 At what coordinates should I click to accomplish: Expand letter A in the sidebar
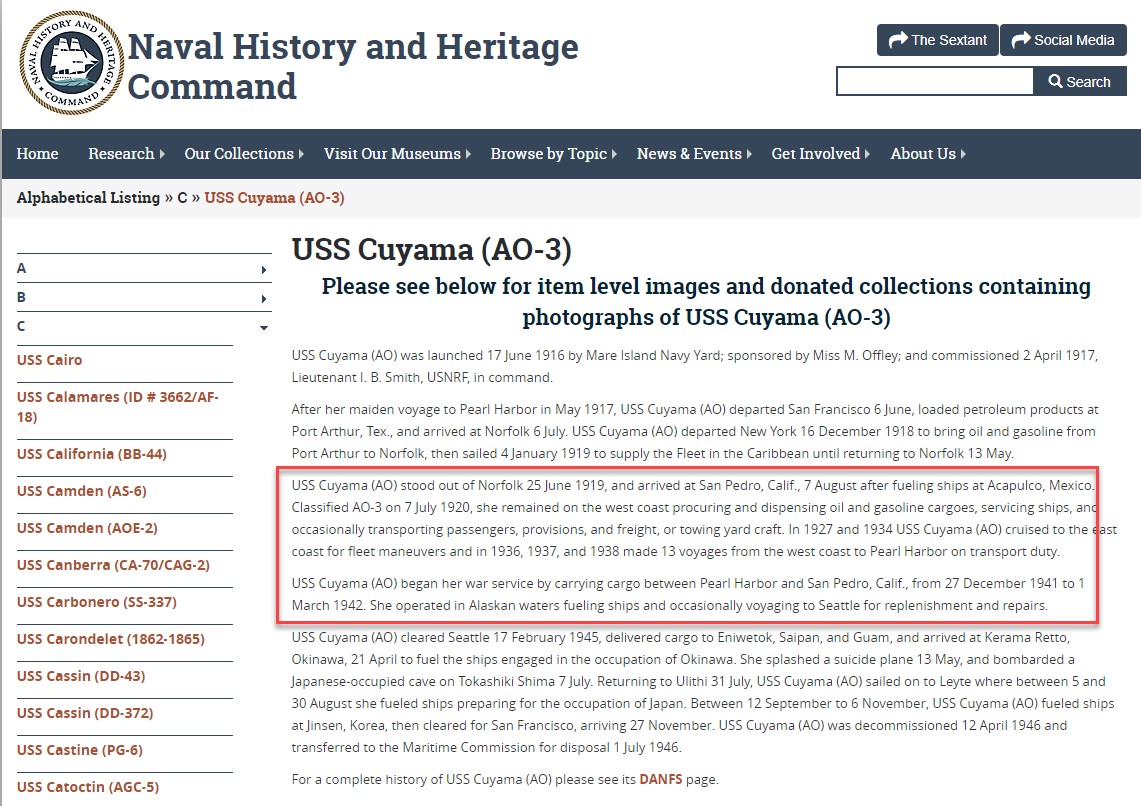(143, 269)
